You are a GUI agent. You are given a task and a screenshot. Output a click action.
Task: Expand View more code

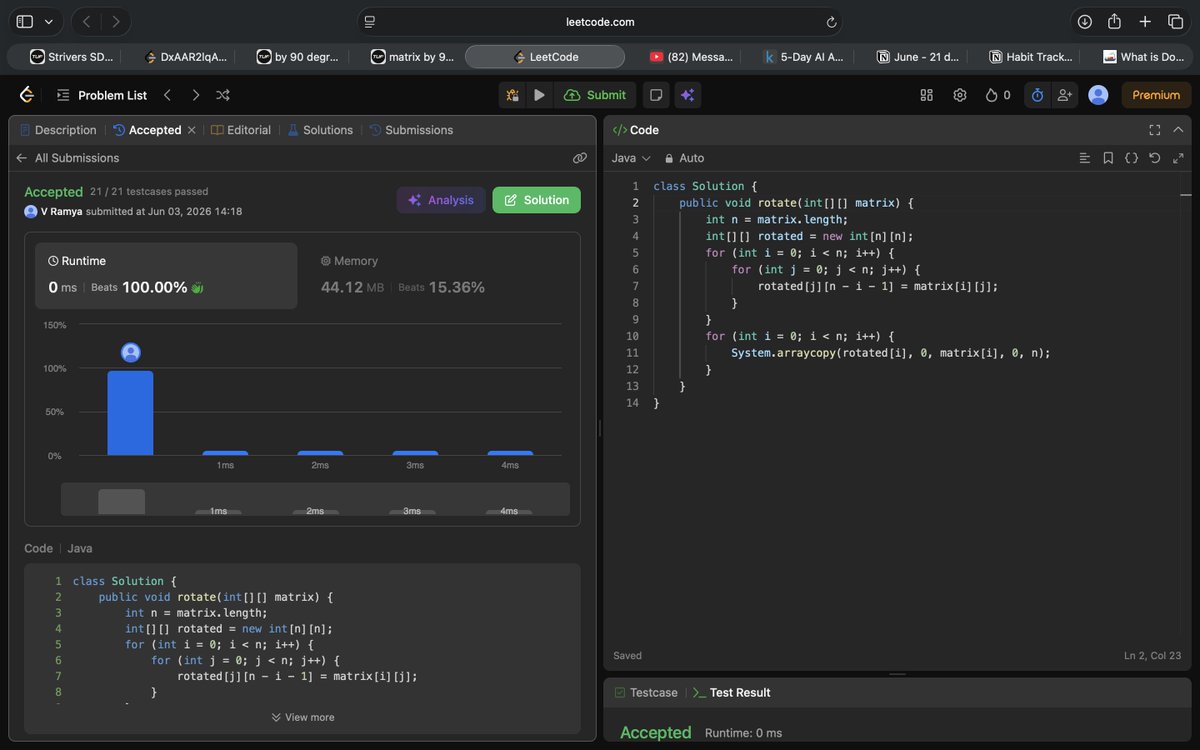click(303, 717)
